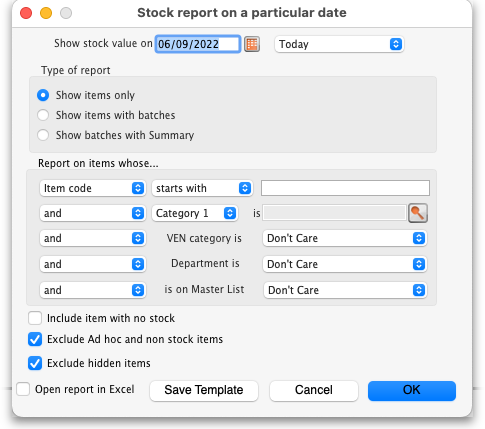Screen dimensions: 485x429
Task: Click the Cancel button
Action: tap(314, 390)
